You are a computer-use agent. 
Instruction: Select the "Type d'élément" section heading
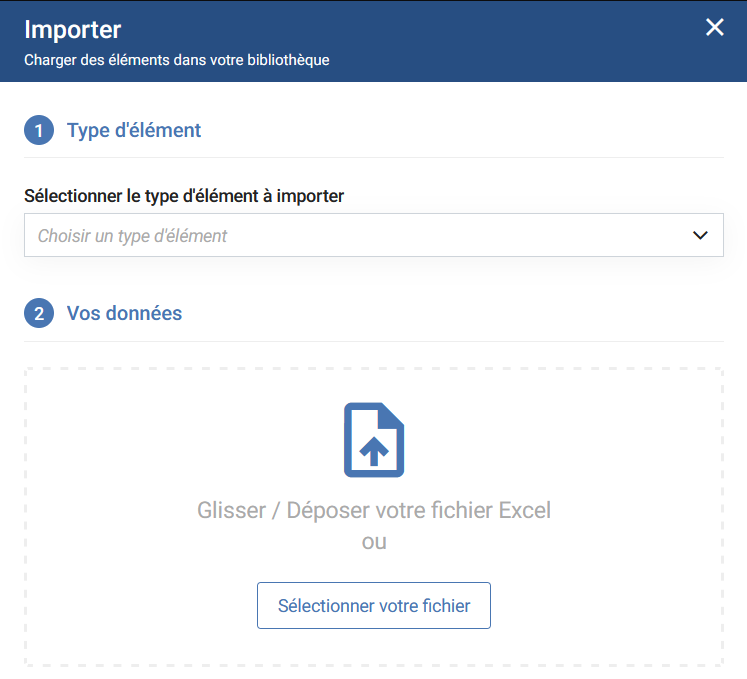(134, 130)
